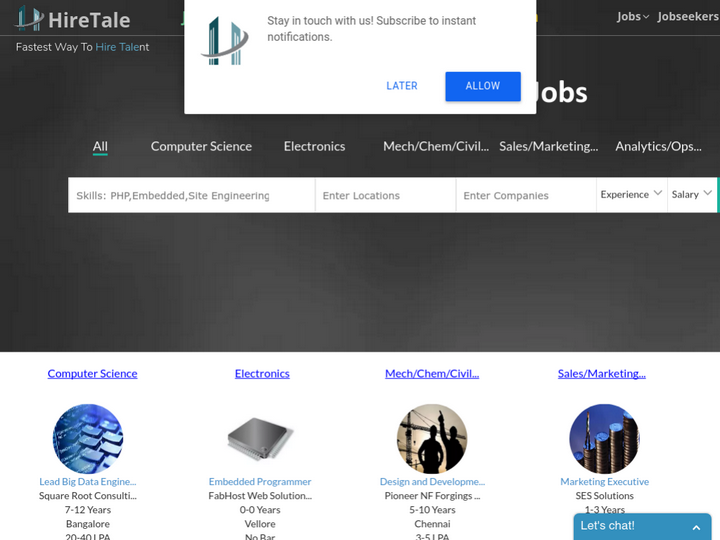Image resolution: width=720 pixels, height=540 pixels.
Task: Click the Enter Locations field
Action: (385, 196)
